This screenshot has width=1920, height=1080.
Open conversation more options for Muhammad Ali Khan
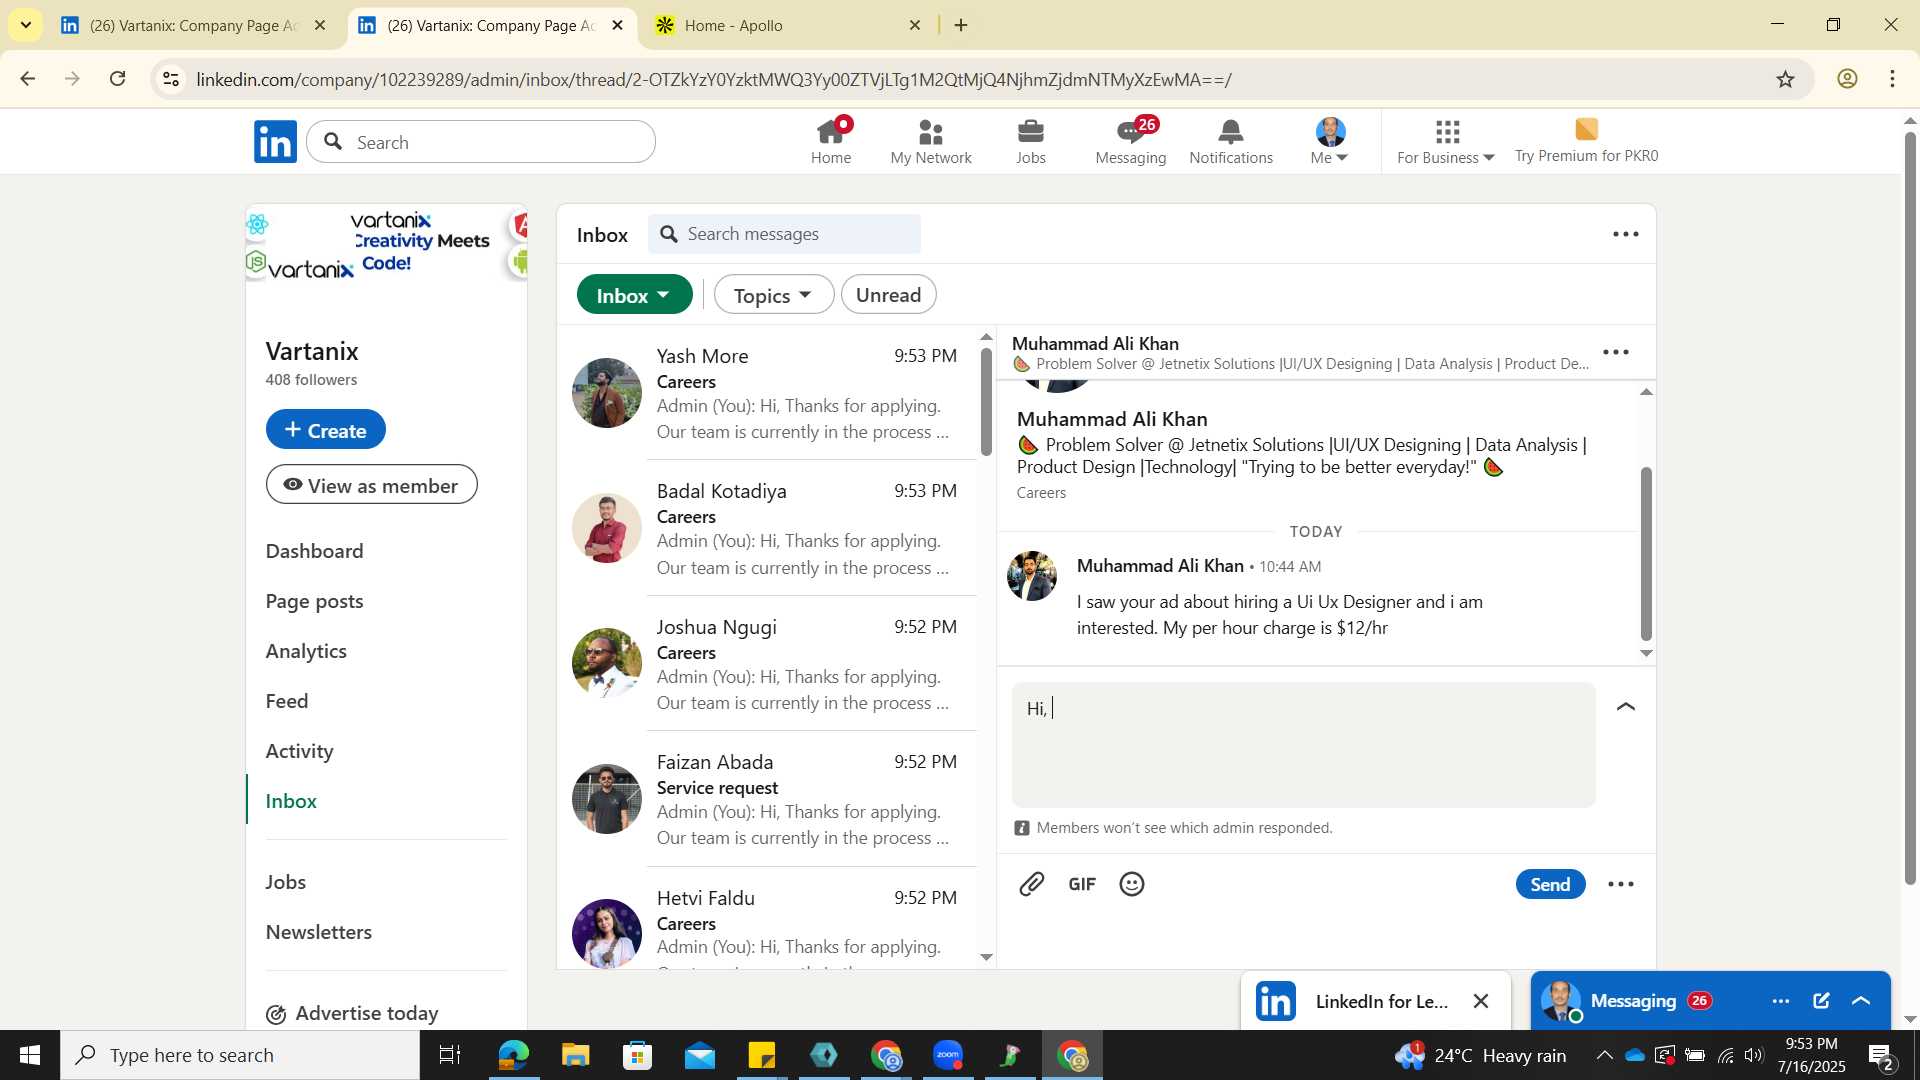pyautogui.click(x=1615, y=352)
